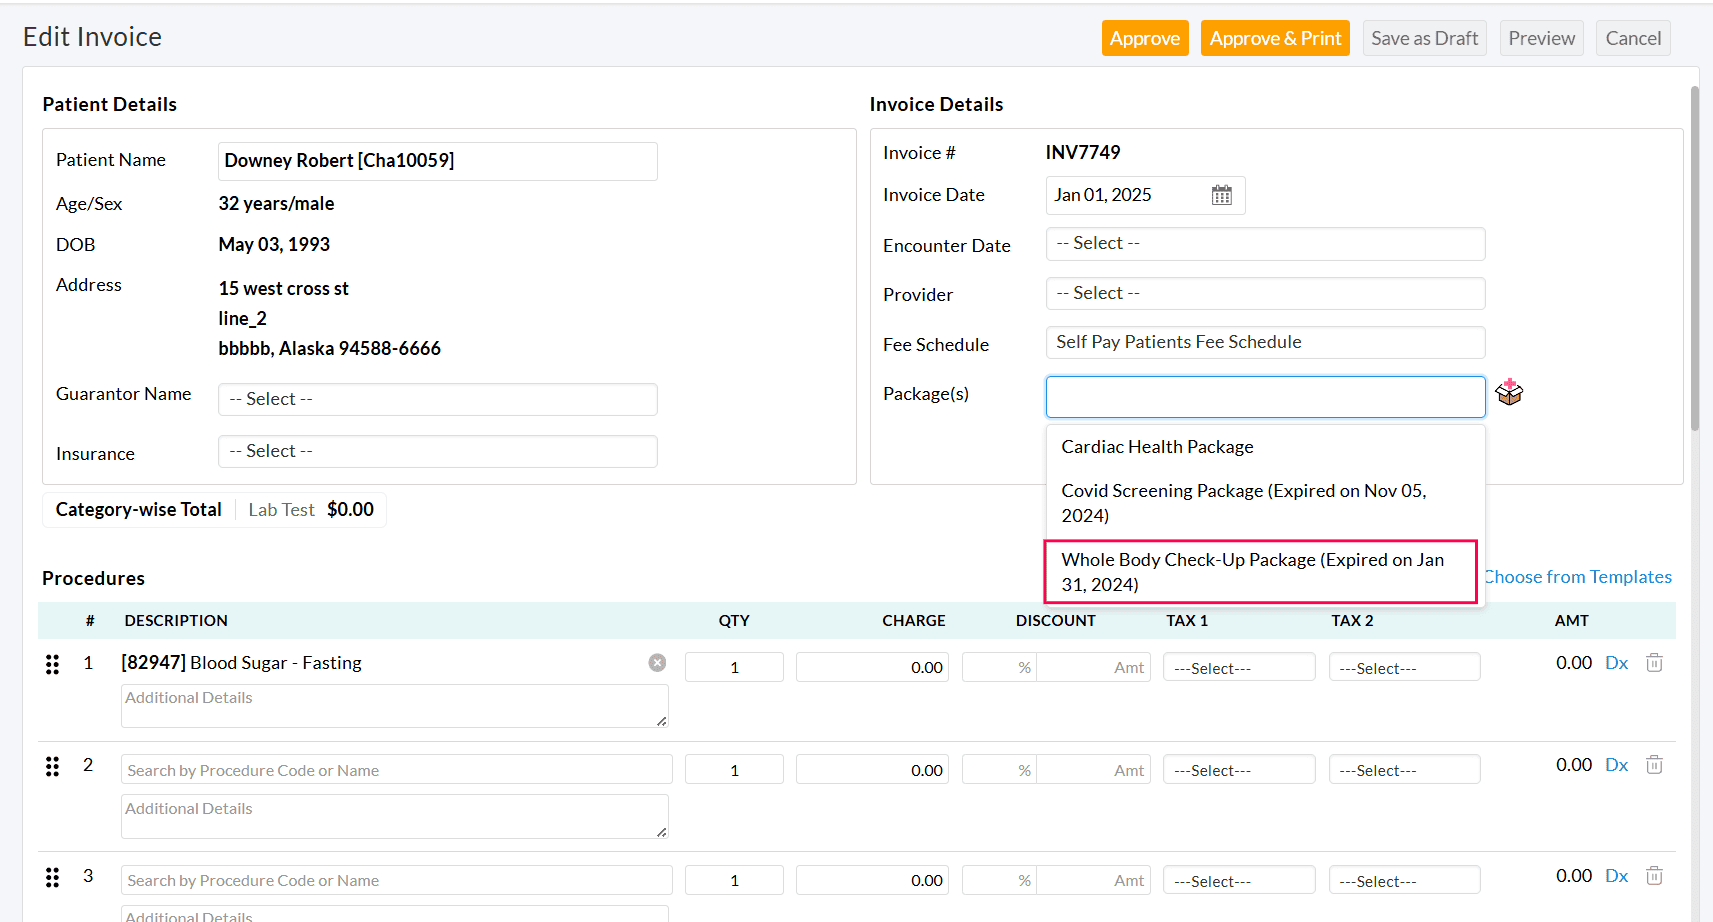
Task: Approve the invoice
Action: point(1144,38)
